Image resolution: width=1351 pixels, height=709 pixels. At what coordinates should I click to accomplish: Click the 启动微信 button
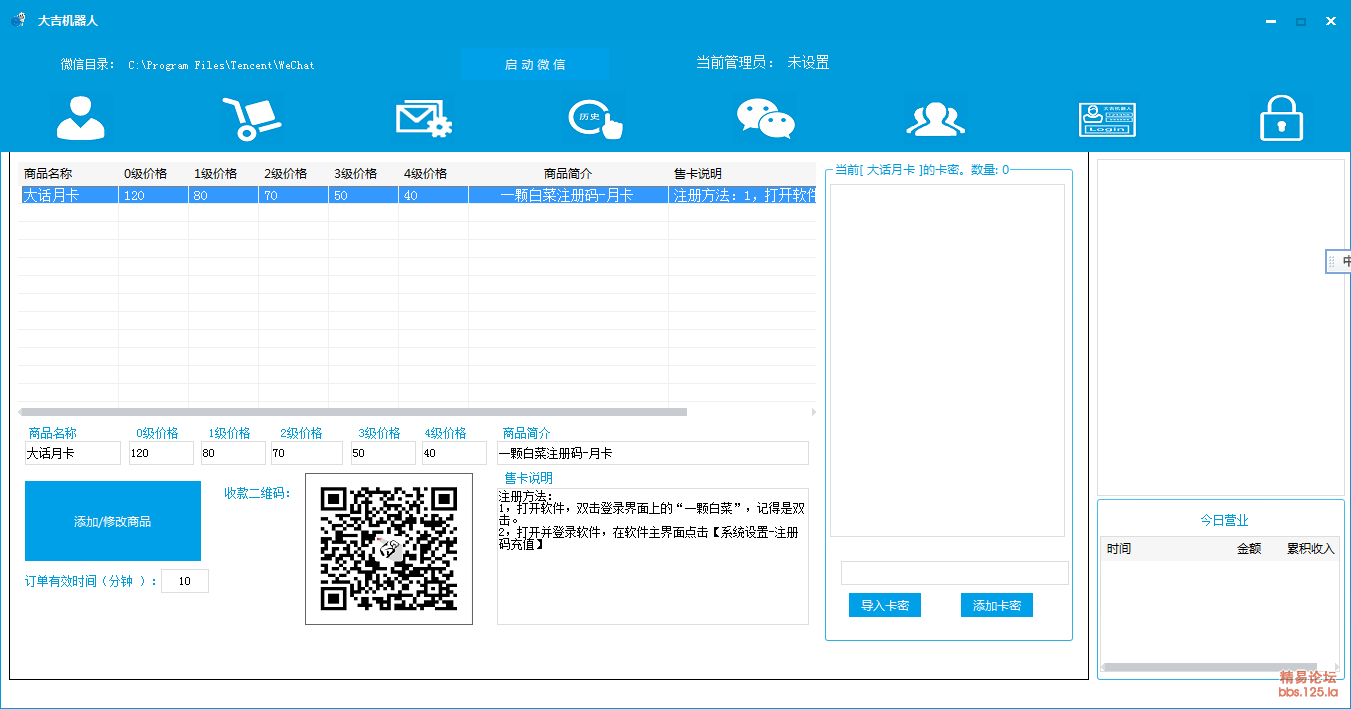point(535,64)
